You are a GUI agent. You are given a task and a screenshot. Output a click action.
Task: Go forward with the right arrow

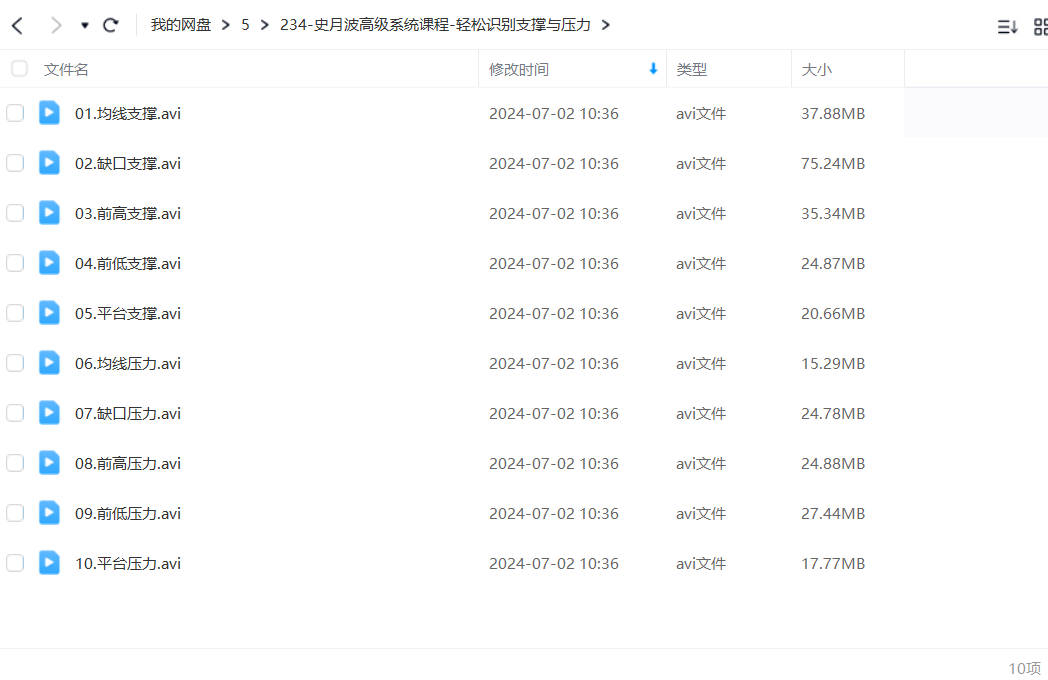pyautogui.click(x=56, y=25)
